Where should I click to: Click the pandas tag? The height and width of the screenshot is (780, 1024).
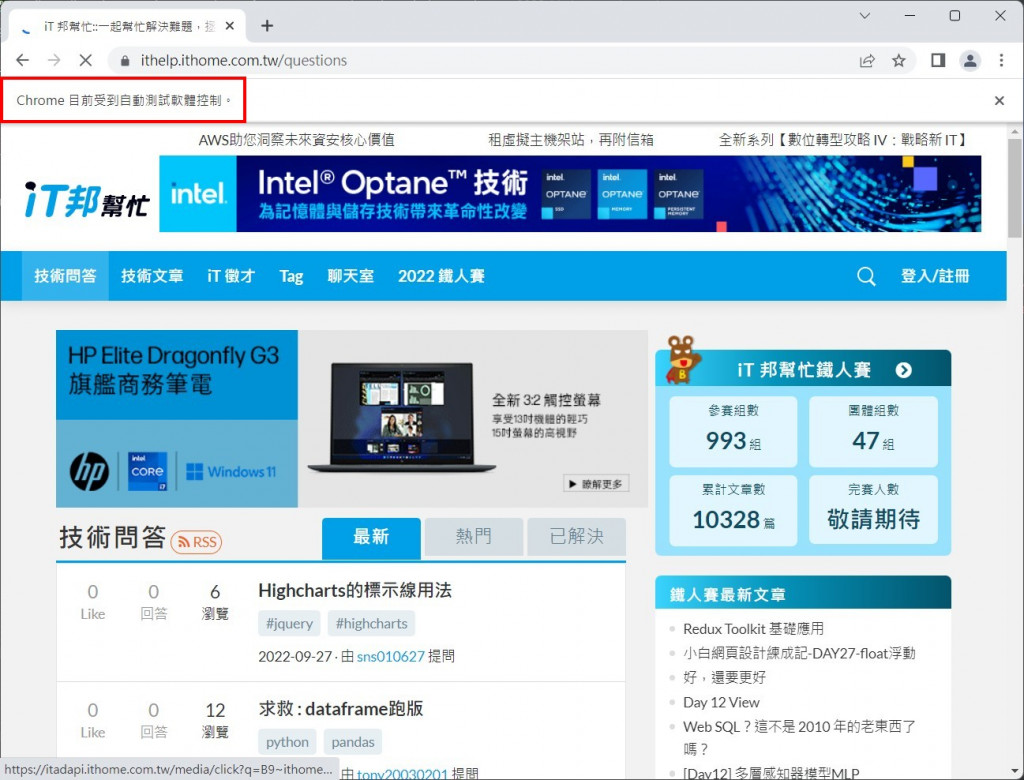353,742
